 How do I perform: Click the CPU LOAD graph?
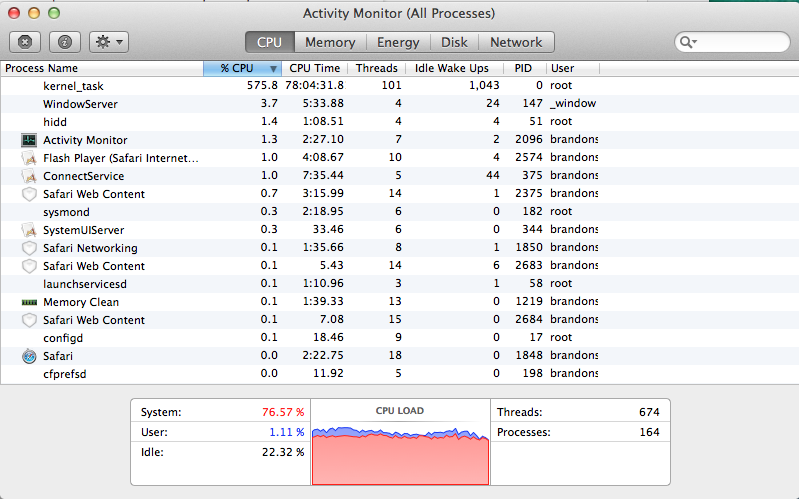[x=400, y=455]
